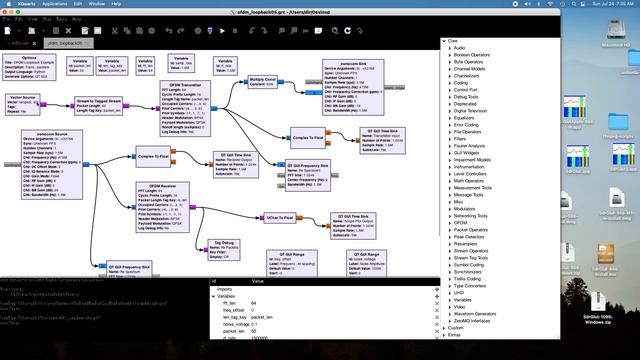Expand the OFDM block category
Image resolution: width=640 pixels, height=360 pixels.
tap(450, 223)
